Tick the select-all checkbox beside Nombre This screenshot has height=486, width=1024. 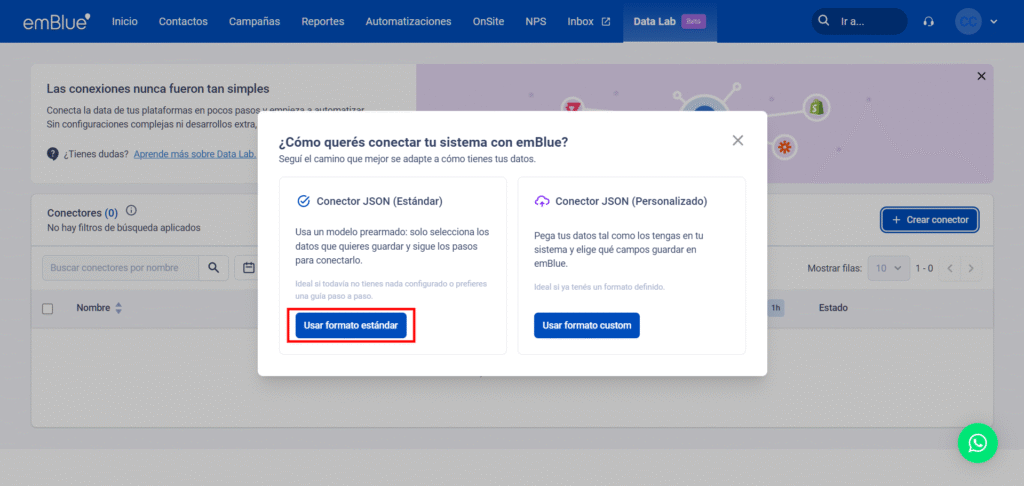pyautogui.click(x=48, y=308)
